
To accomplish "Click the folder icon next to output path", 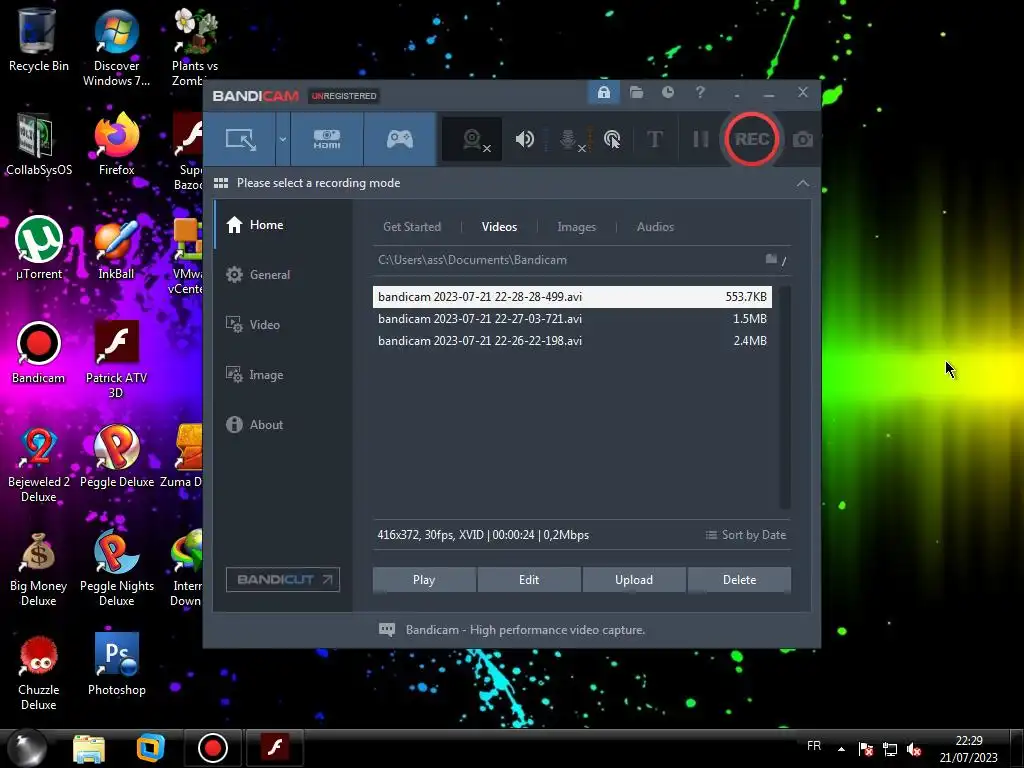I will pyautogui.click(x=771, y=259).
